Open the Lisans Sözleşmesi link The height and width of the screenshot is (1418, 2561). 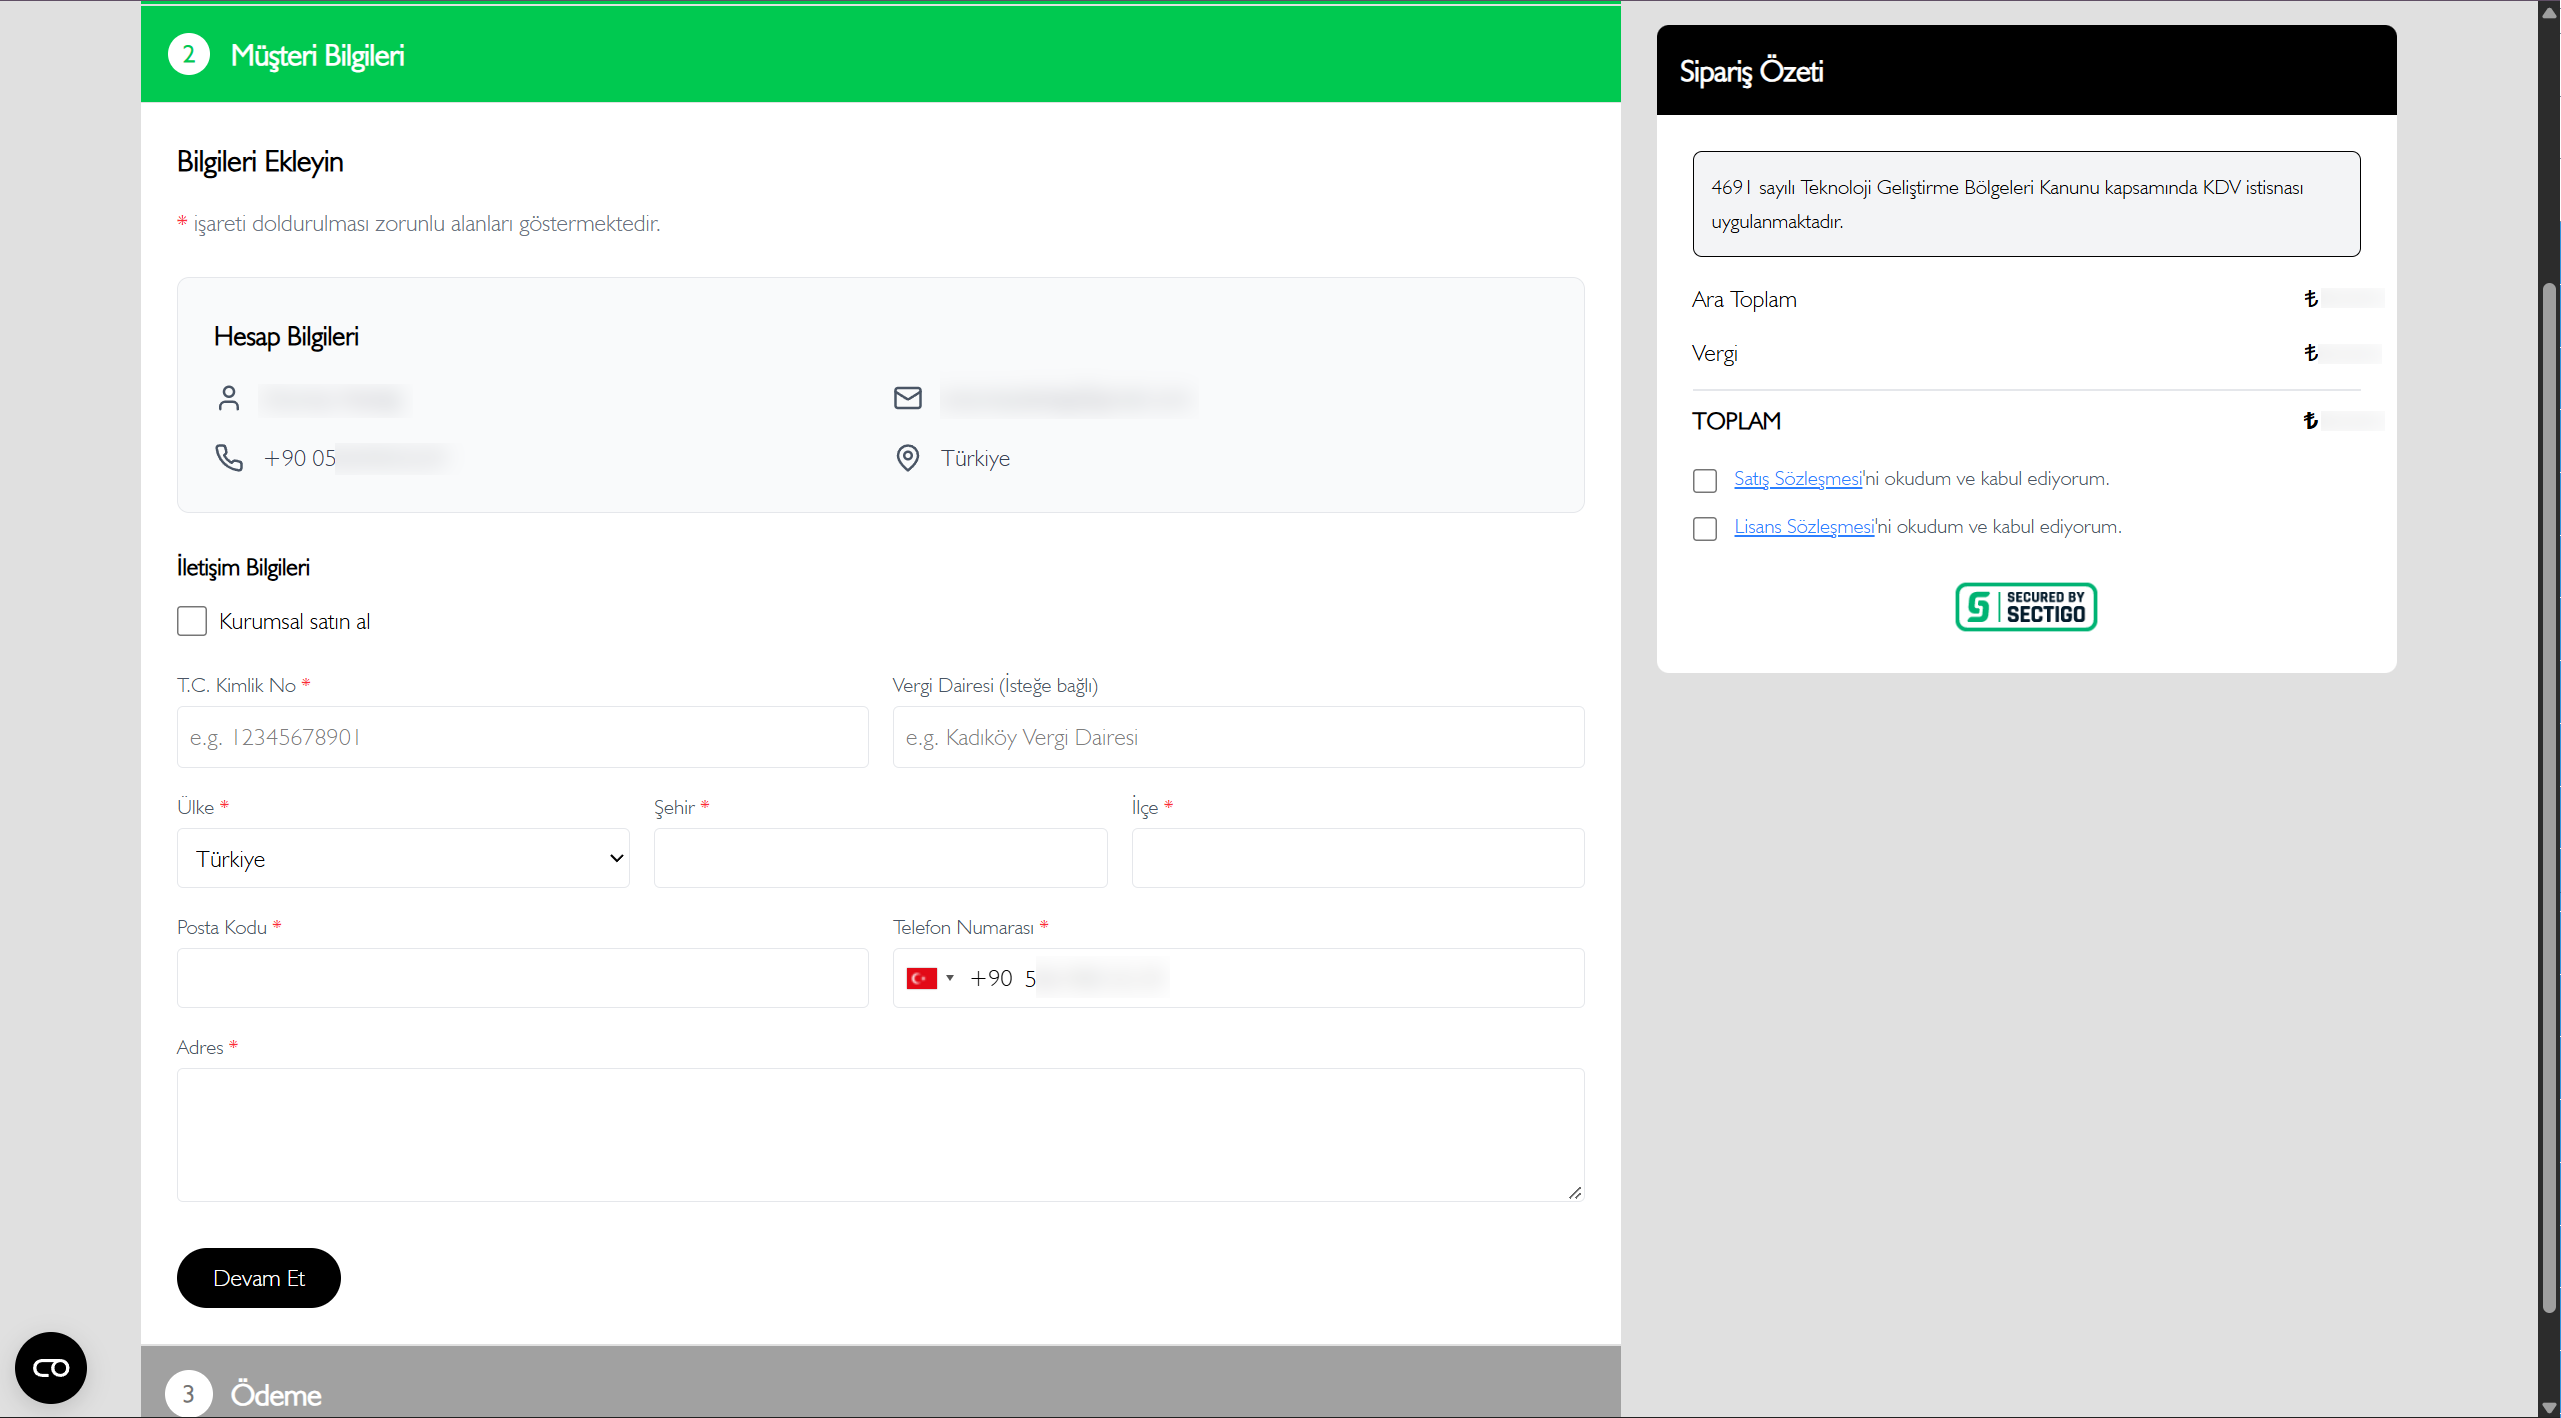[x=1804, y=527]
